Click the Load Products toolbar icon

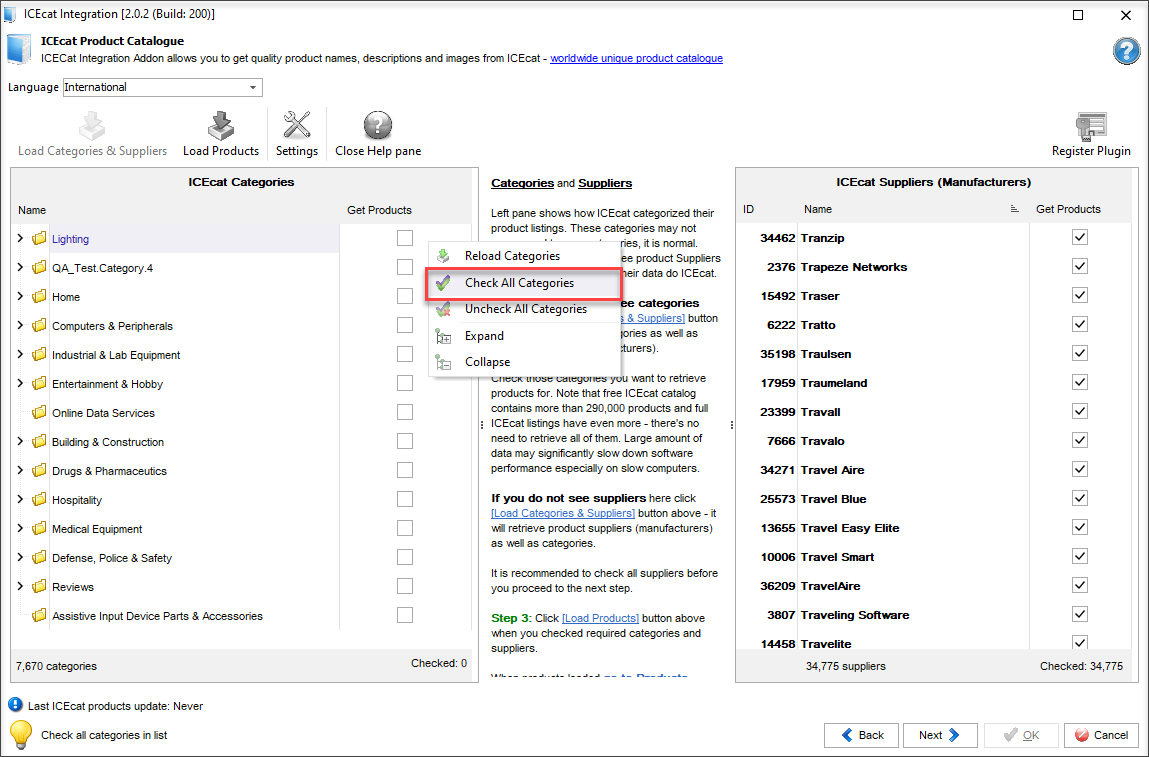[221, 125]
